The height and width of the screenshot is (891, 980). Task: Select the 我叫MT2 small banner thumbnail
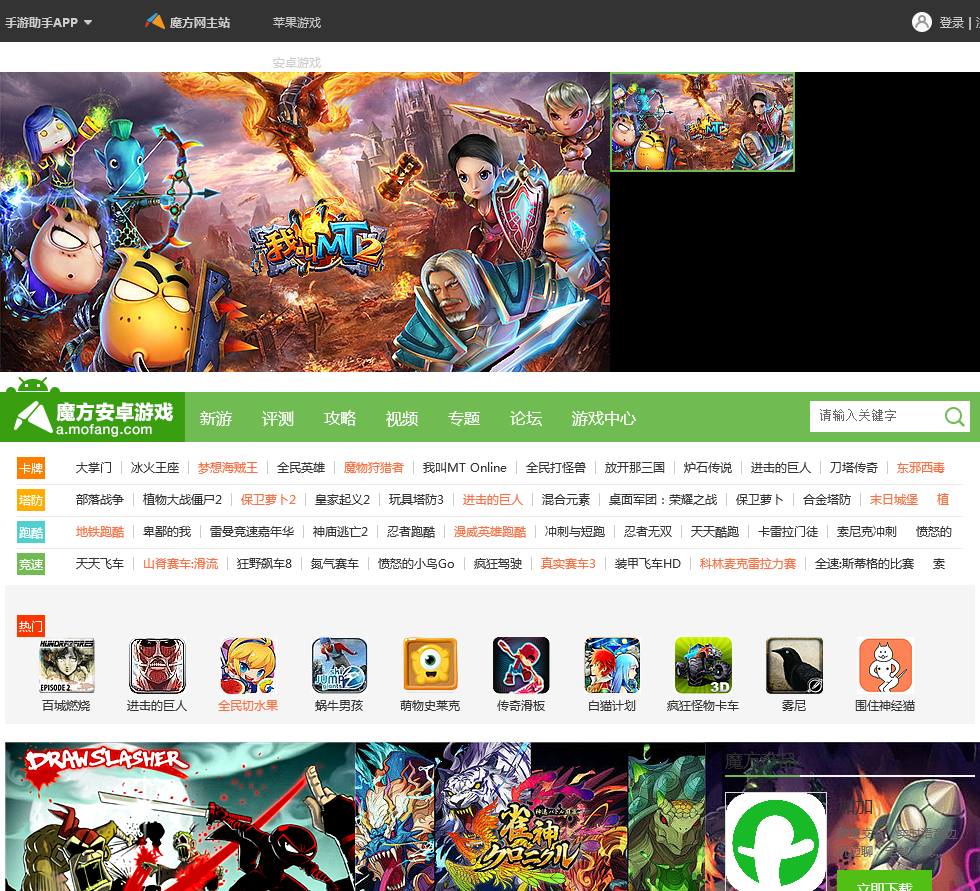click(702, 122)
